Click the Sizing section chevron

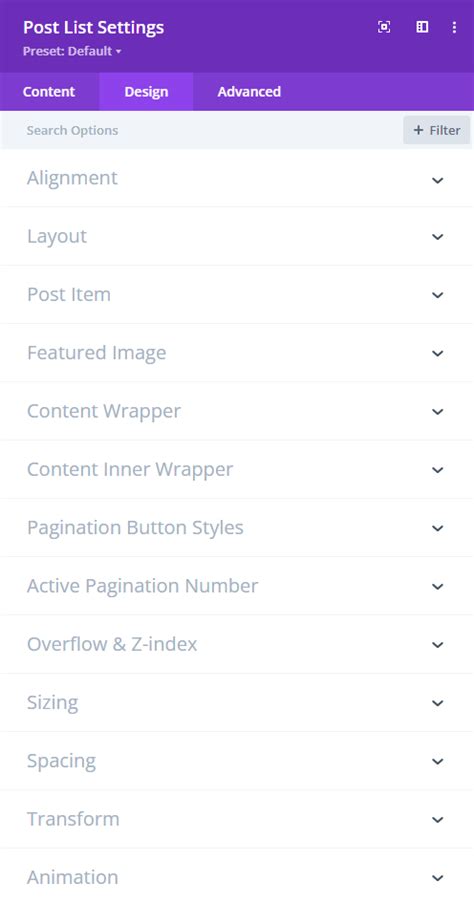click(x=438, y=703)
